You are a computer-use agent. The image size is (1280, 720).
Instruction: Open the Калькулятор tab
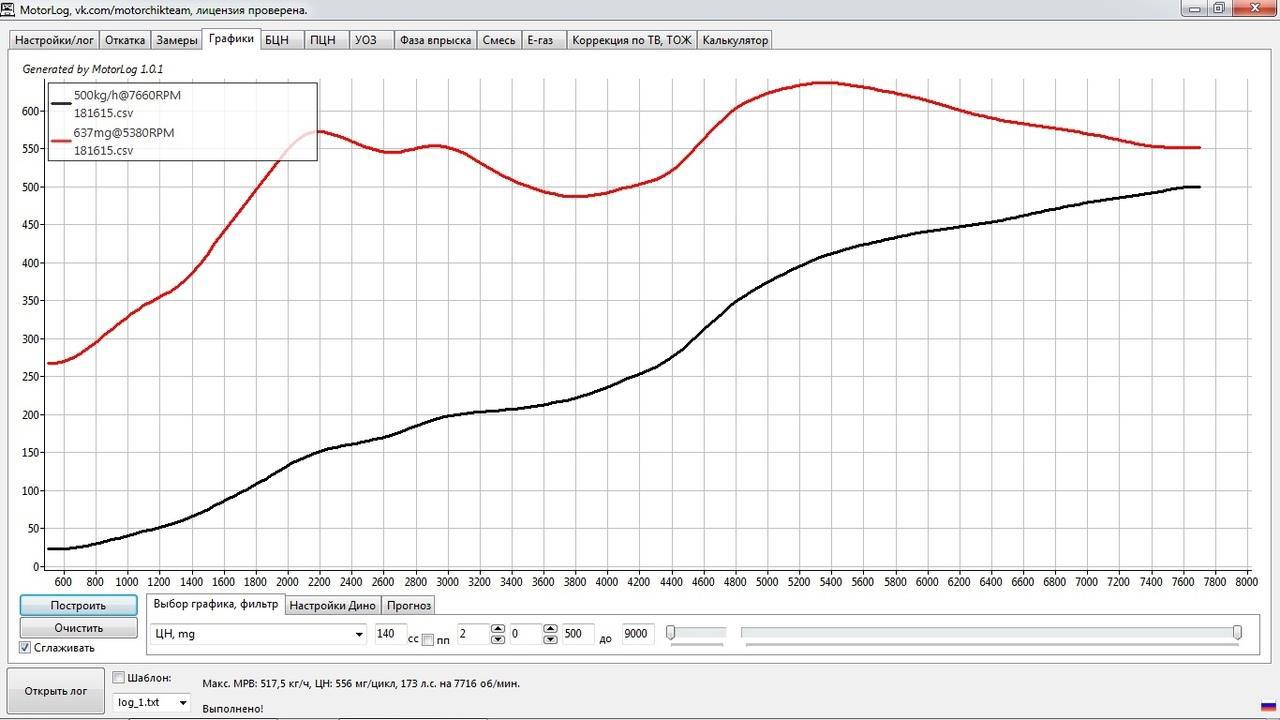coord(735,40)
